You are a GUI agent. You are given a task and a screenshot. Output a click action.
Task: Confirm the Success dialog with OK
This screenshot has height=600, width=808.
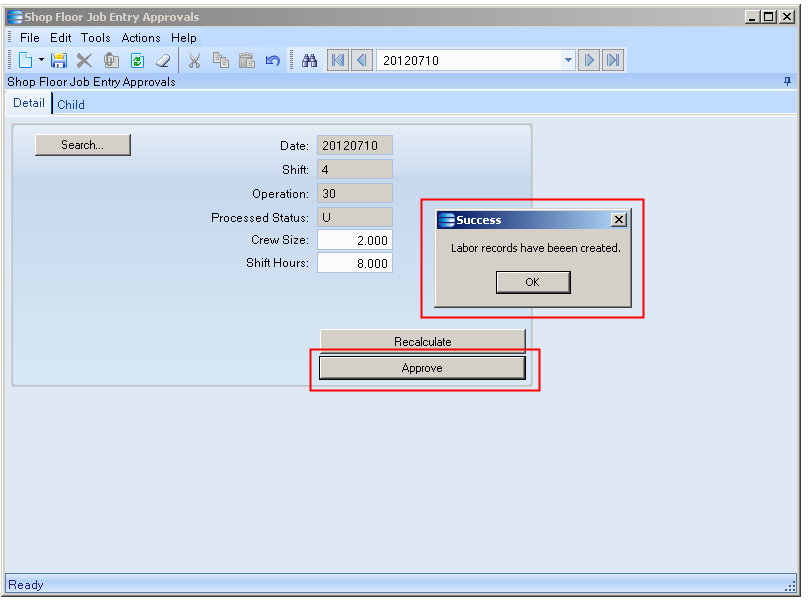coord(533,282)
